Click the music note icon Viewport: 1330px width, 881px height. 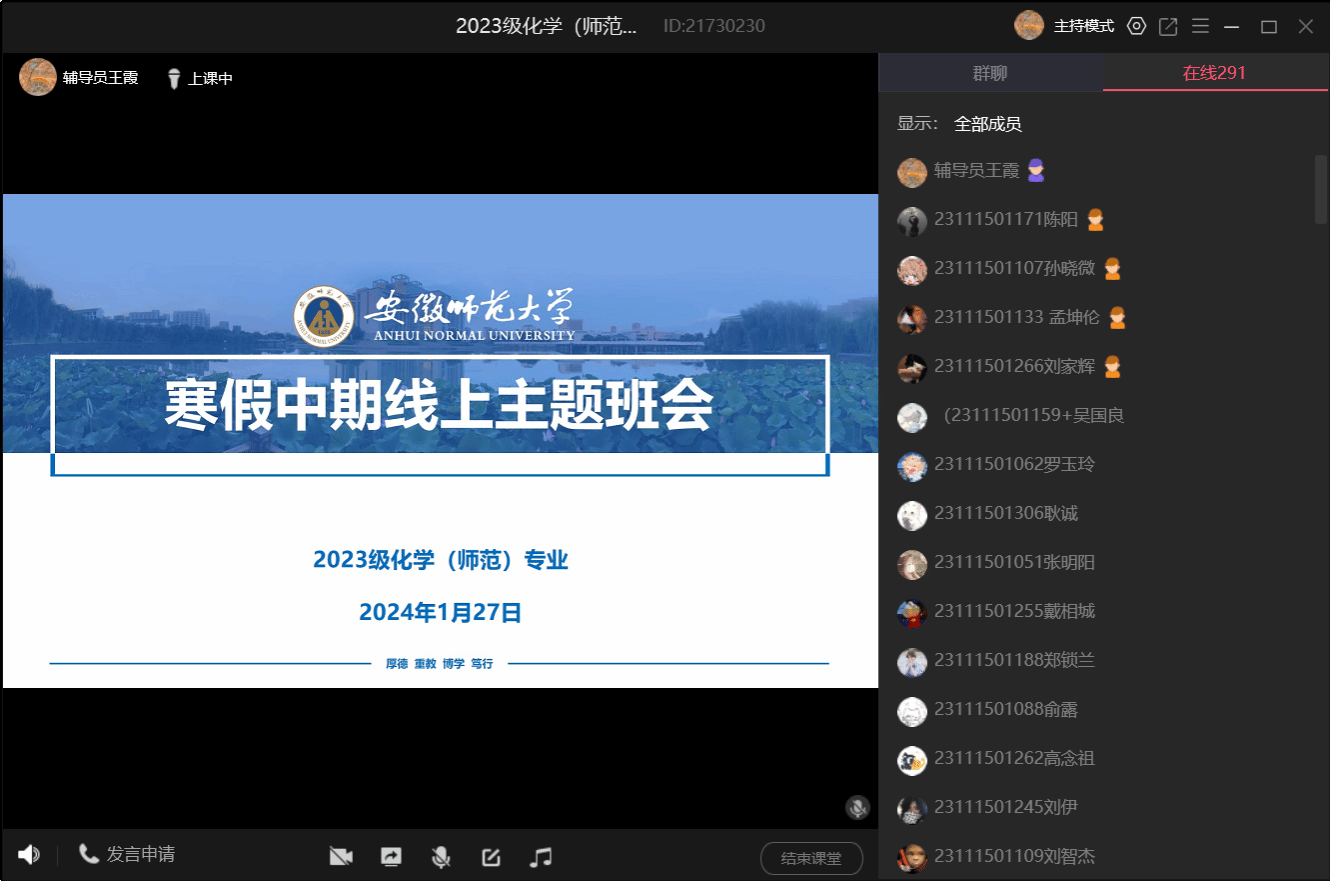tap(541, 857)
